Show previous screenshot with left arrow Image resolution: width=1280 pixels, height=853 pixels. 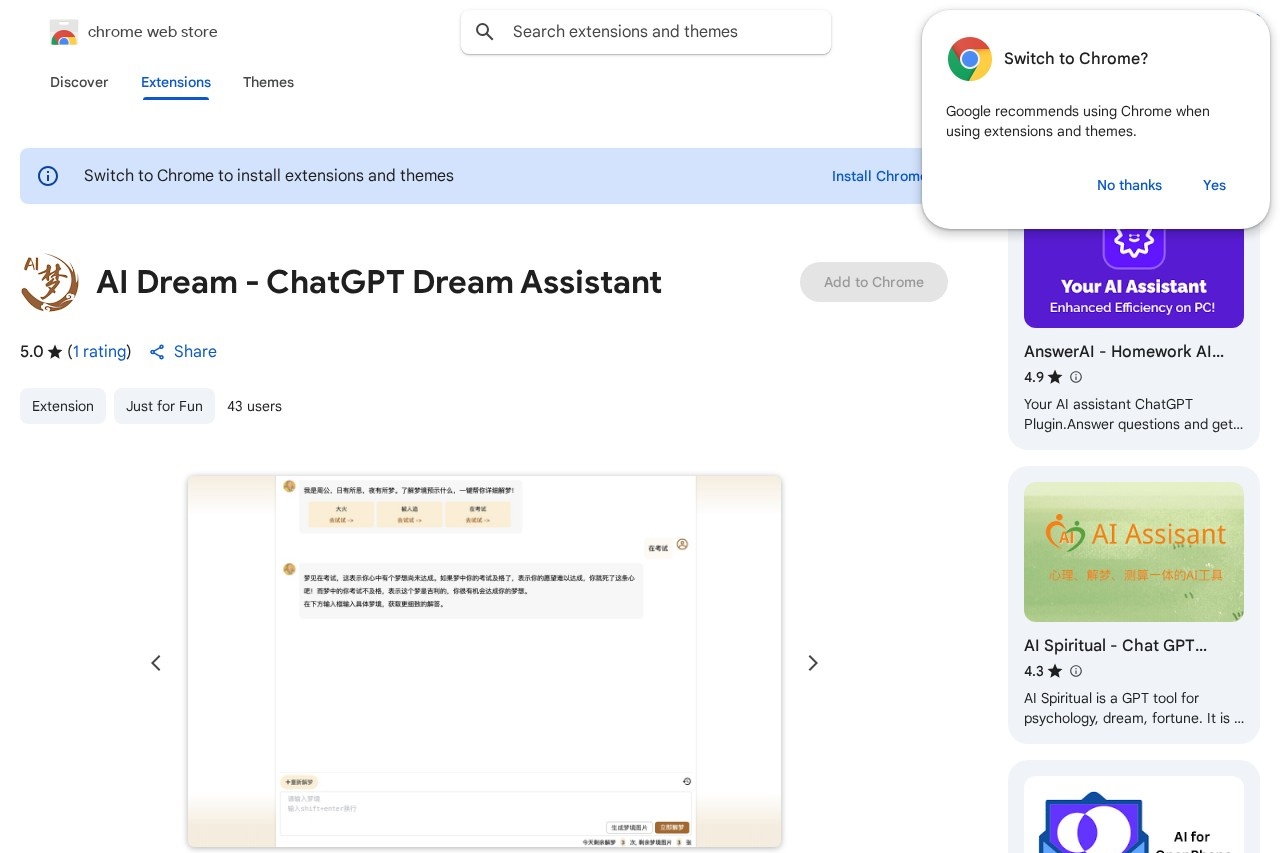tap(156, 663)
